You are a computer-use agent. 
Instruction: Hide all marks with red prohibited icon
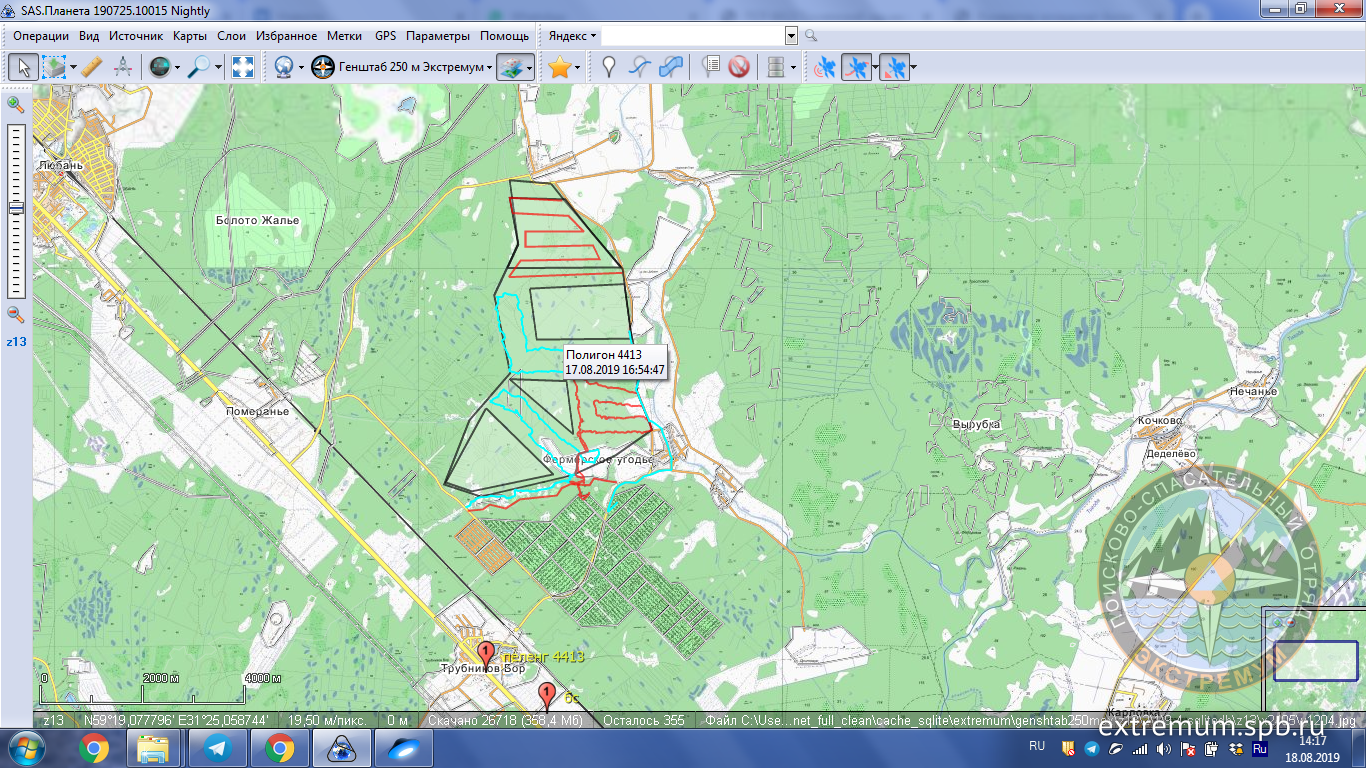pos(739,67)
